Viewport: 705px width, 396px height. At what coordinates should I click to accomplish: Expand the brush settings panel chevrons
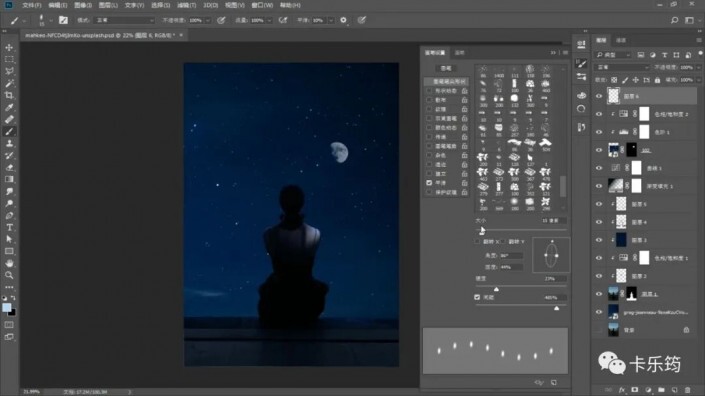(553, 53)
